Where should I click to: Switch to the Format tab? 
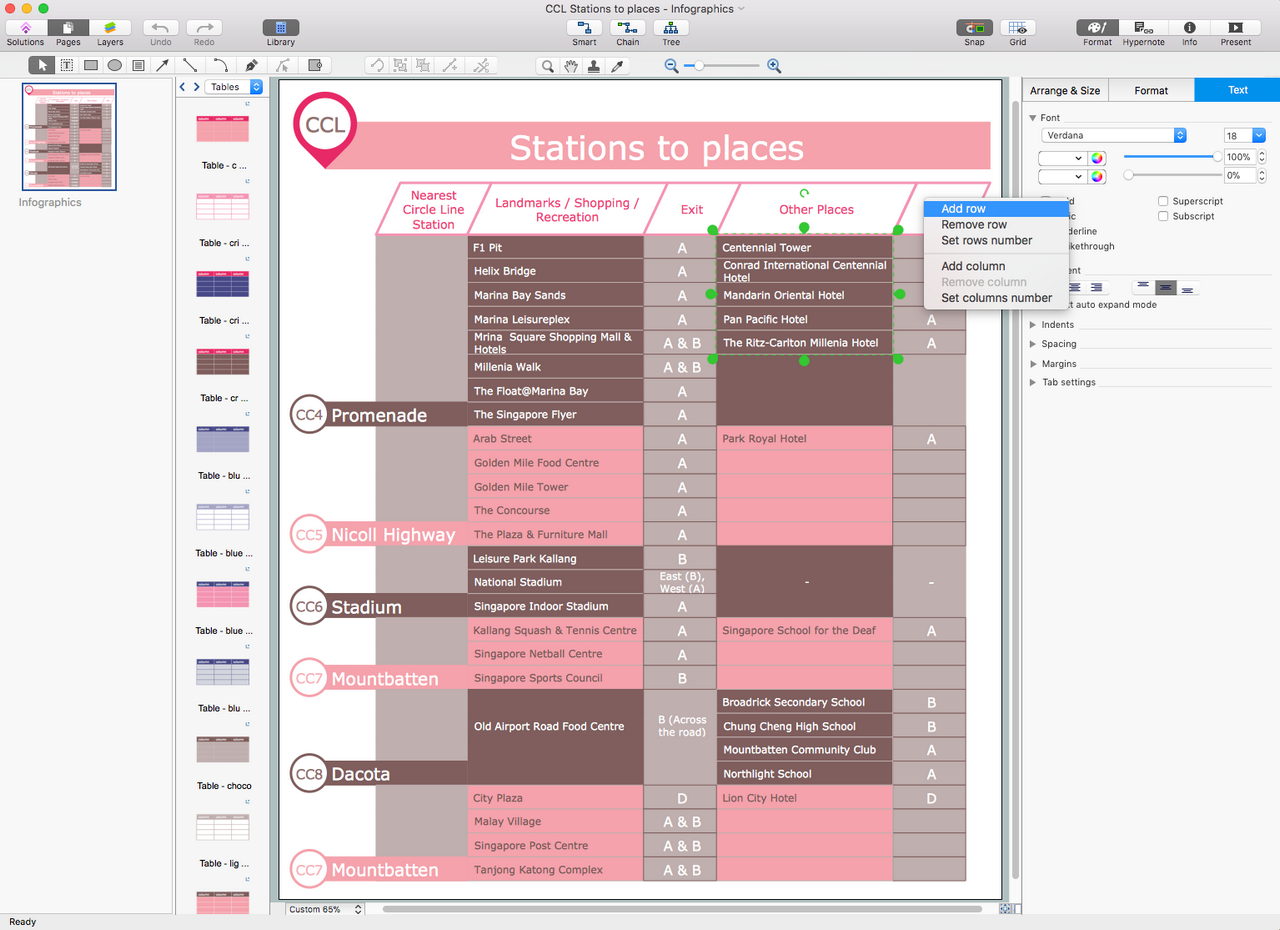coord(1151,90)
